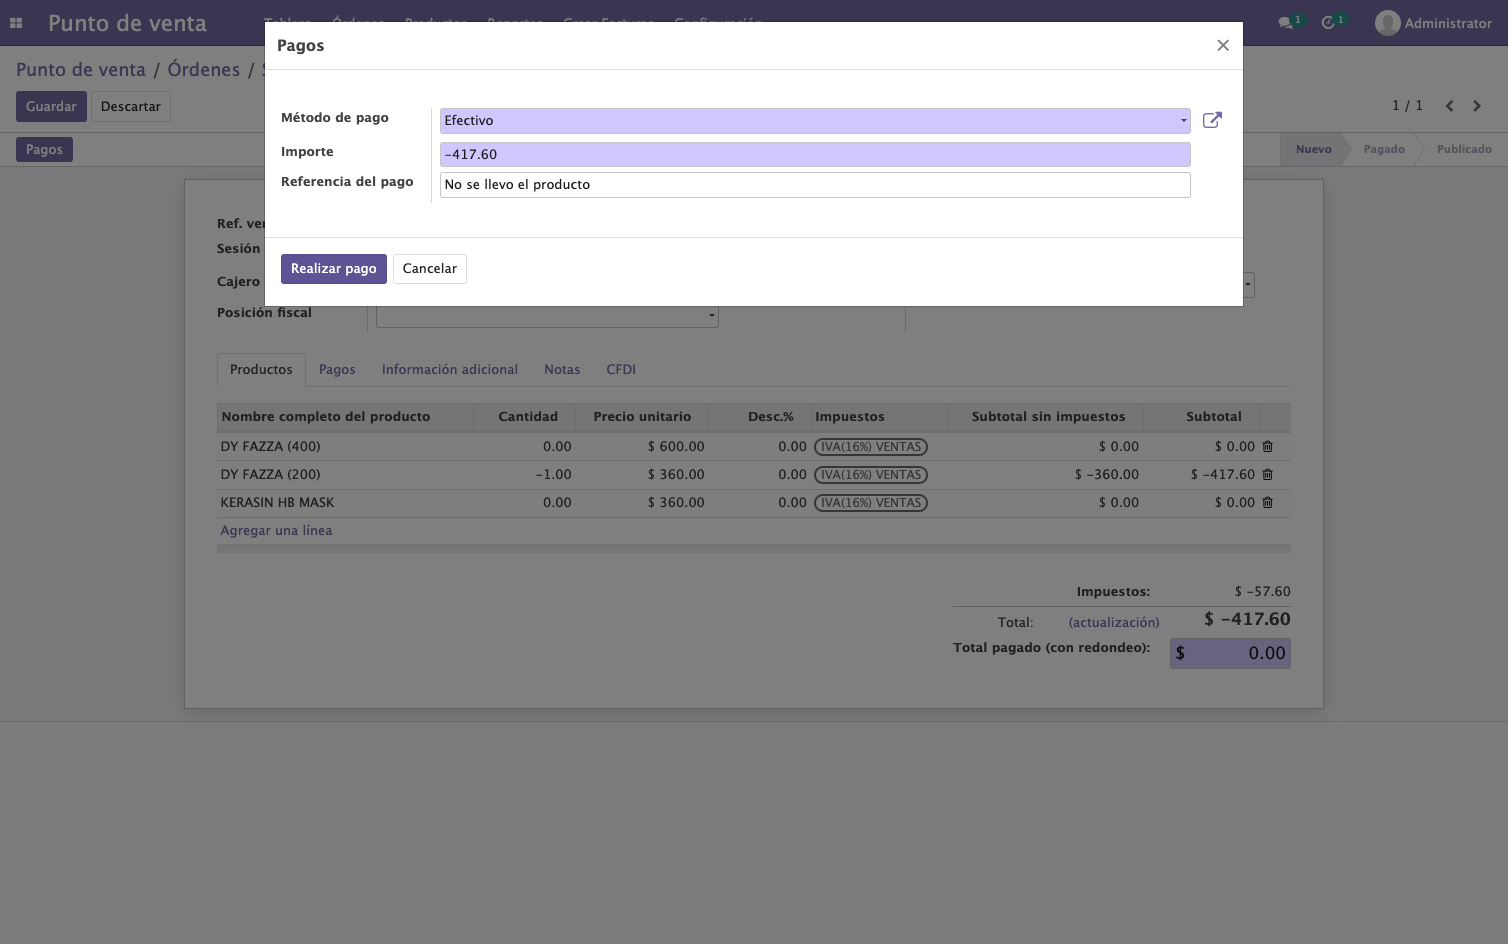The width and height of the screenshot is (1508, 944).
Task: Select the Pagado status stage
Action: 1384,150
